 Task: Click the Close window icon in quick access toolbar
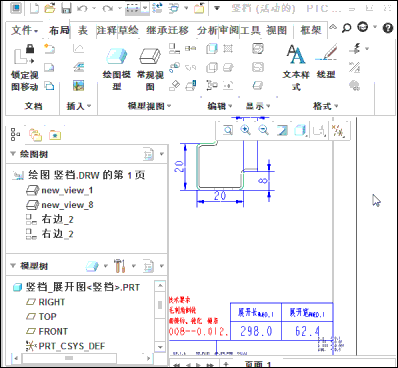[x=199, y=8]
